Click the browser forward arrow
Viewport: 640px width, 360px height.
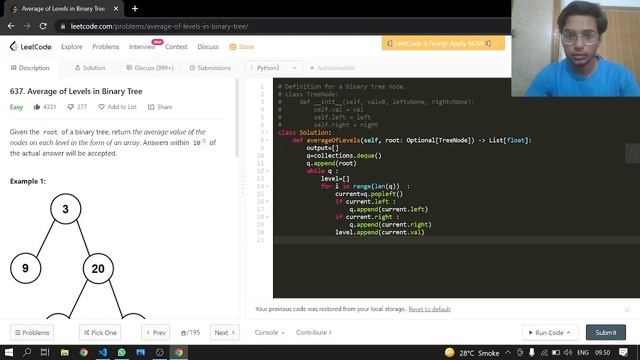pos(27,26)
